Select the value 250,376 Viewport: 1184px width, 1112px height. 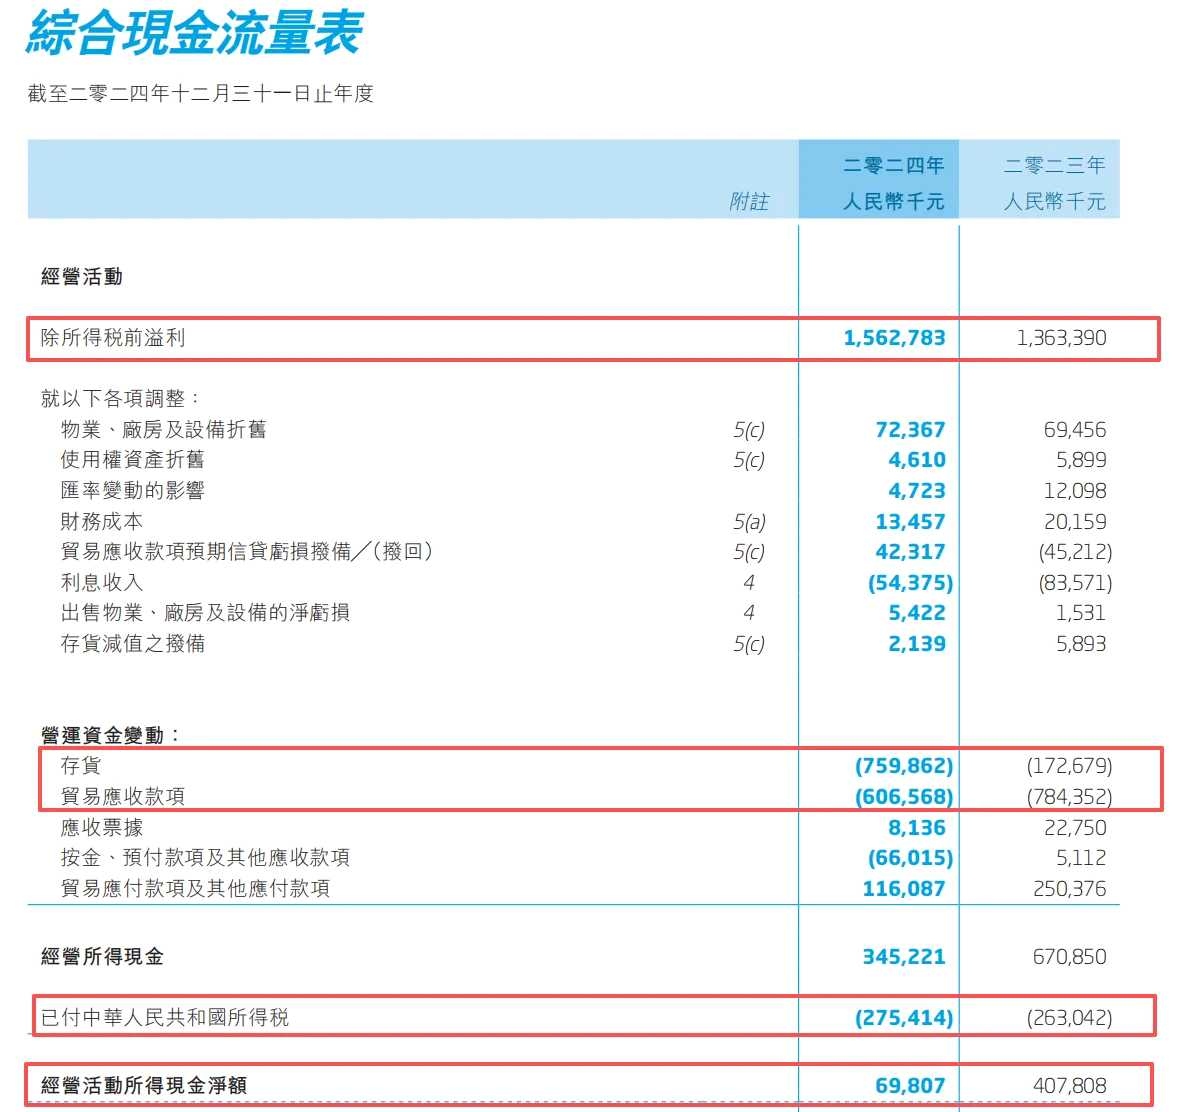(1069, 889)
